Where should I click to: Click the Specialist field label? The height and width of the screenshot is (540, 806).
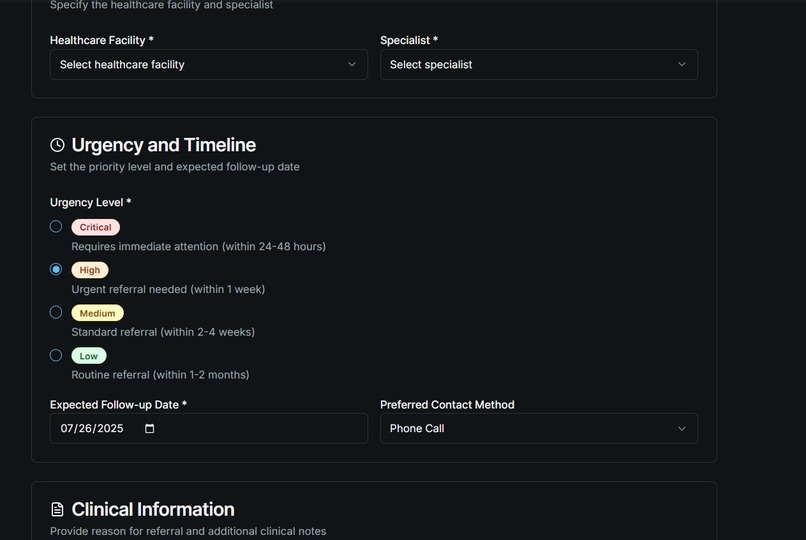pos(409,40)
